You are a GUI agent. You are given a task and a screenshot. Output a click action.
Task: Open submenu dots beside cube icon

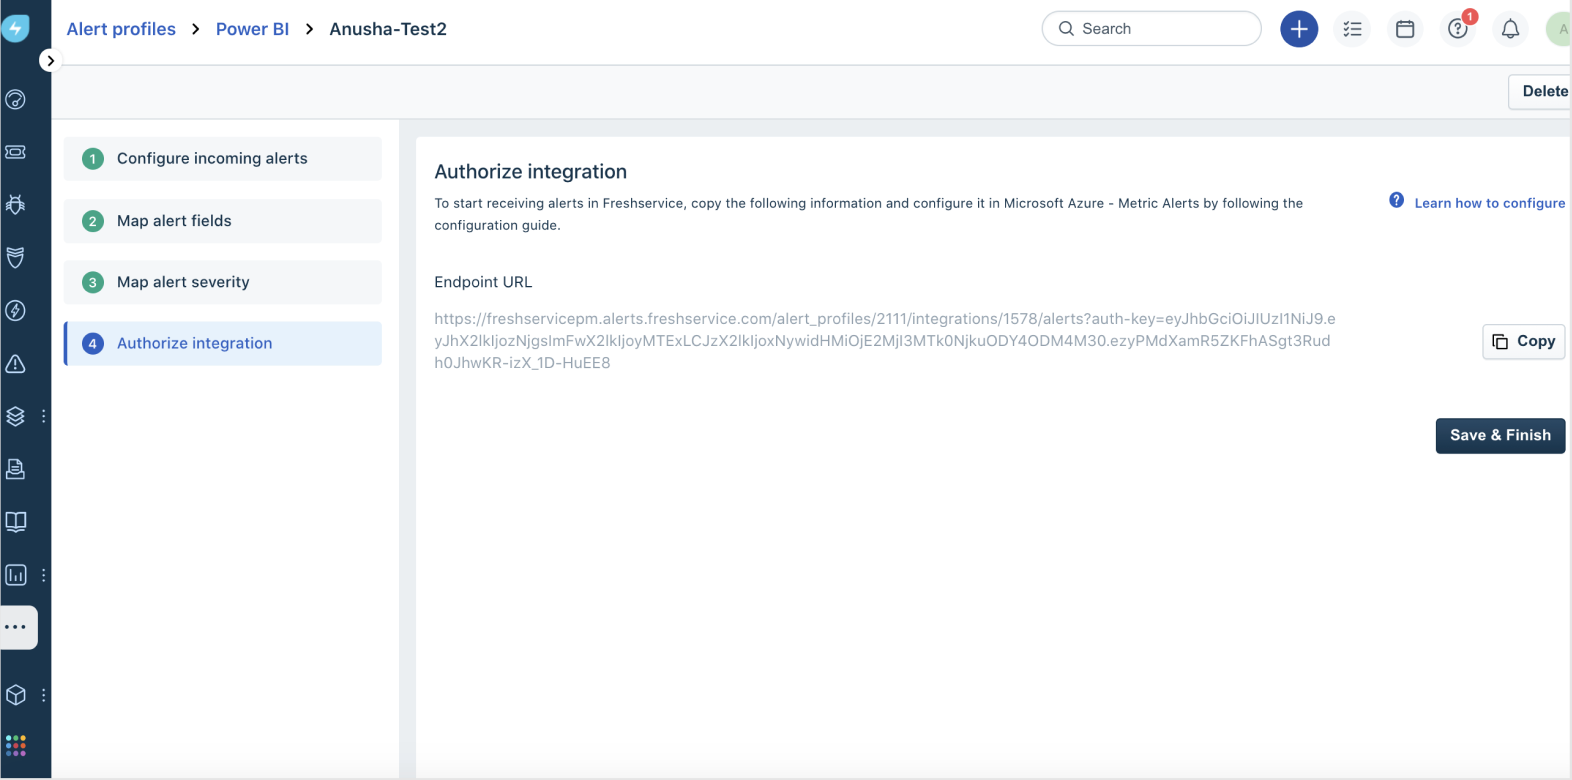pos(43,695)
